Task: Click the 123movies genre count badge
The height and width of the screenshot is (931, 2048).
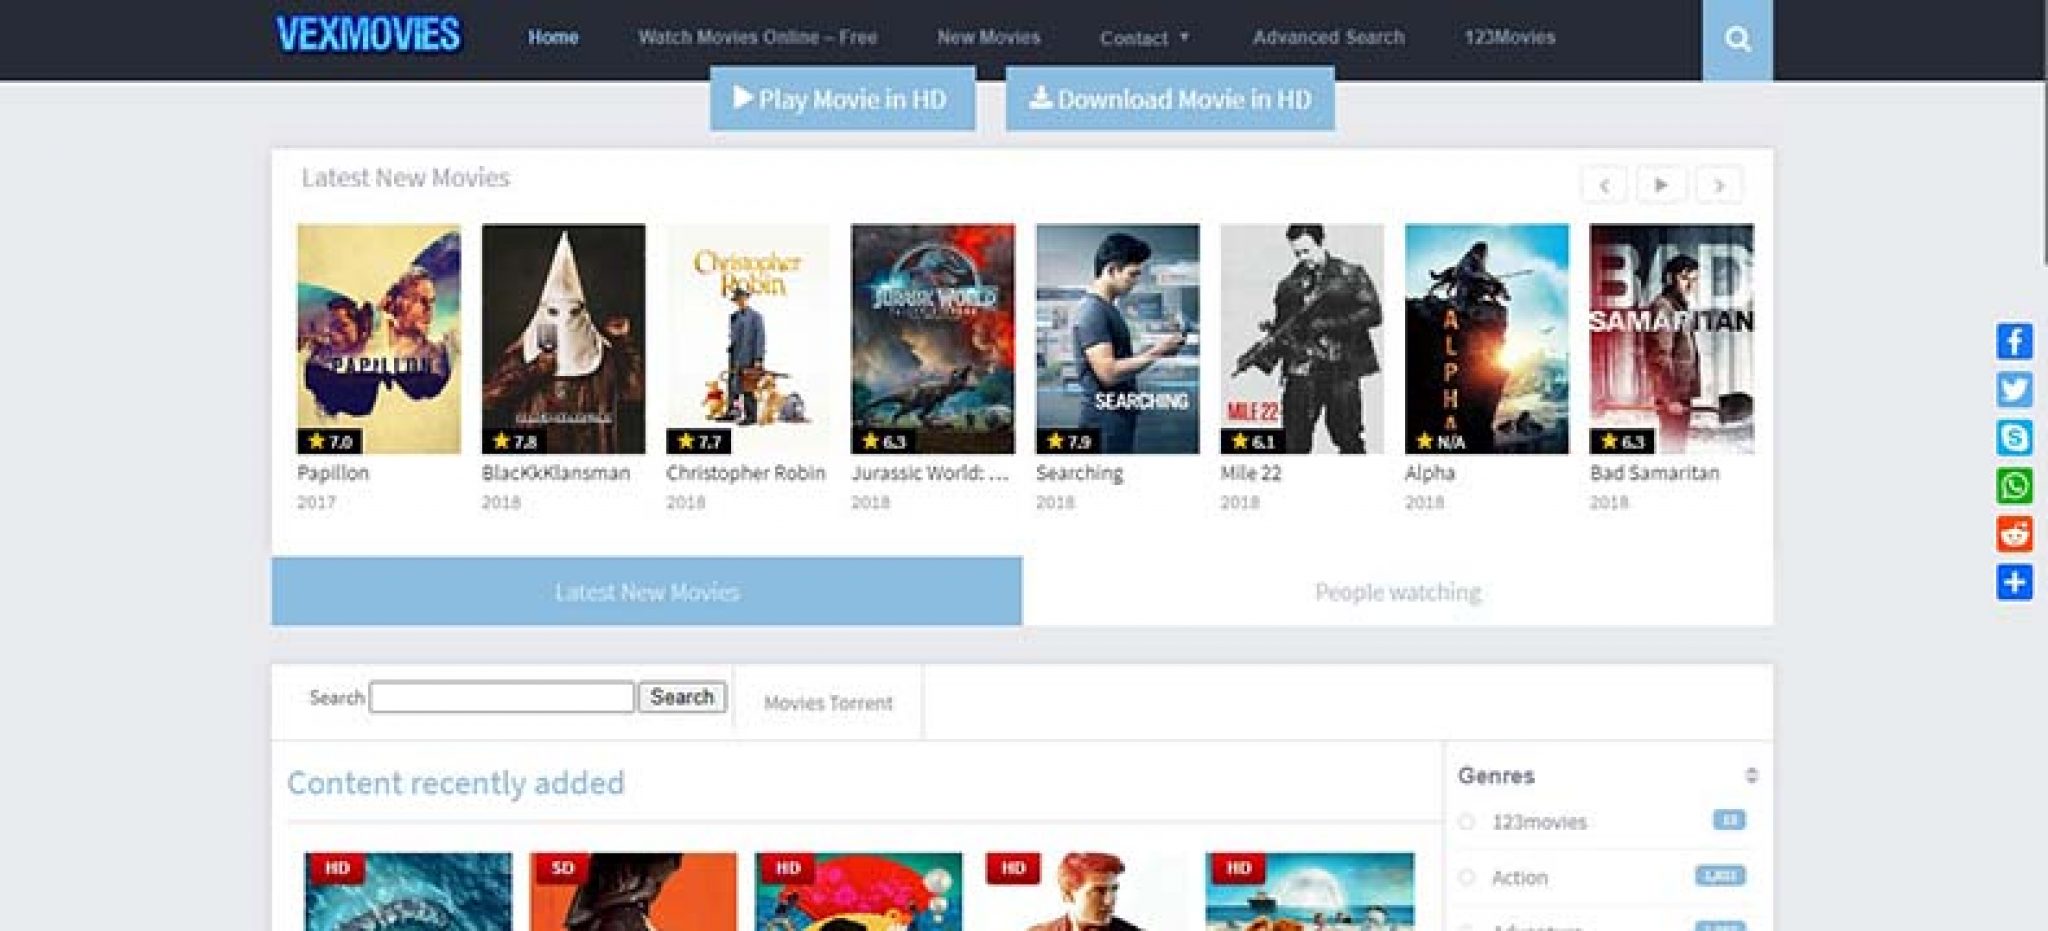Action: pos(1729,820)
